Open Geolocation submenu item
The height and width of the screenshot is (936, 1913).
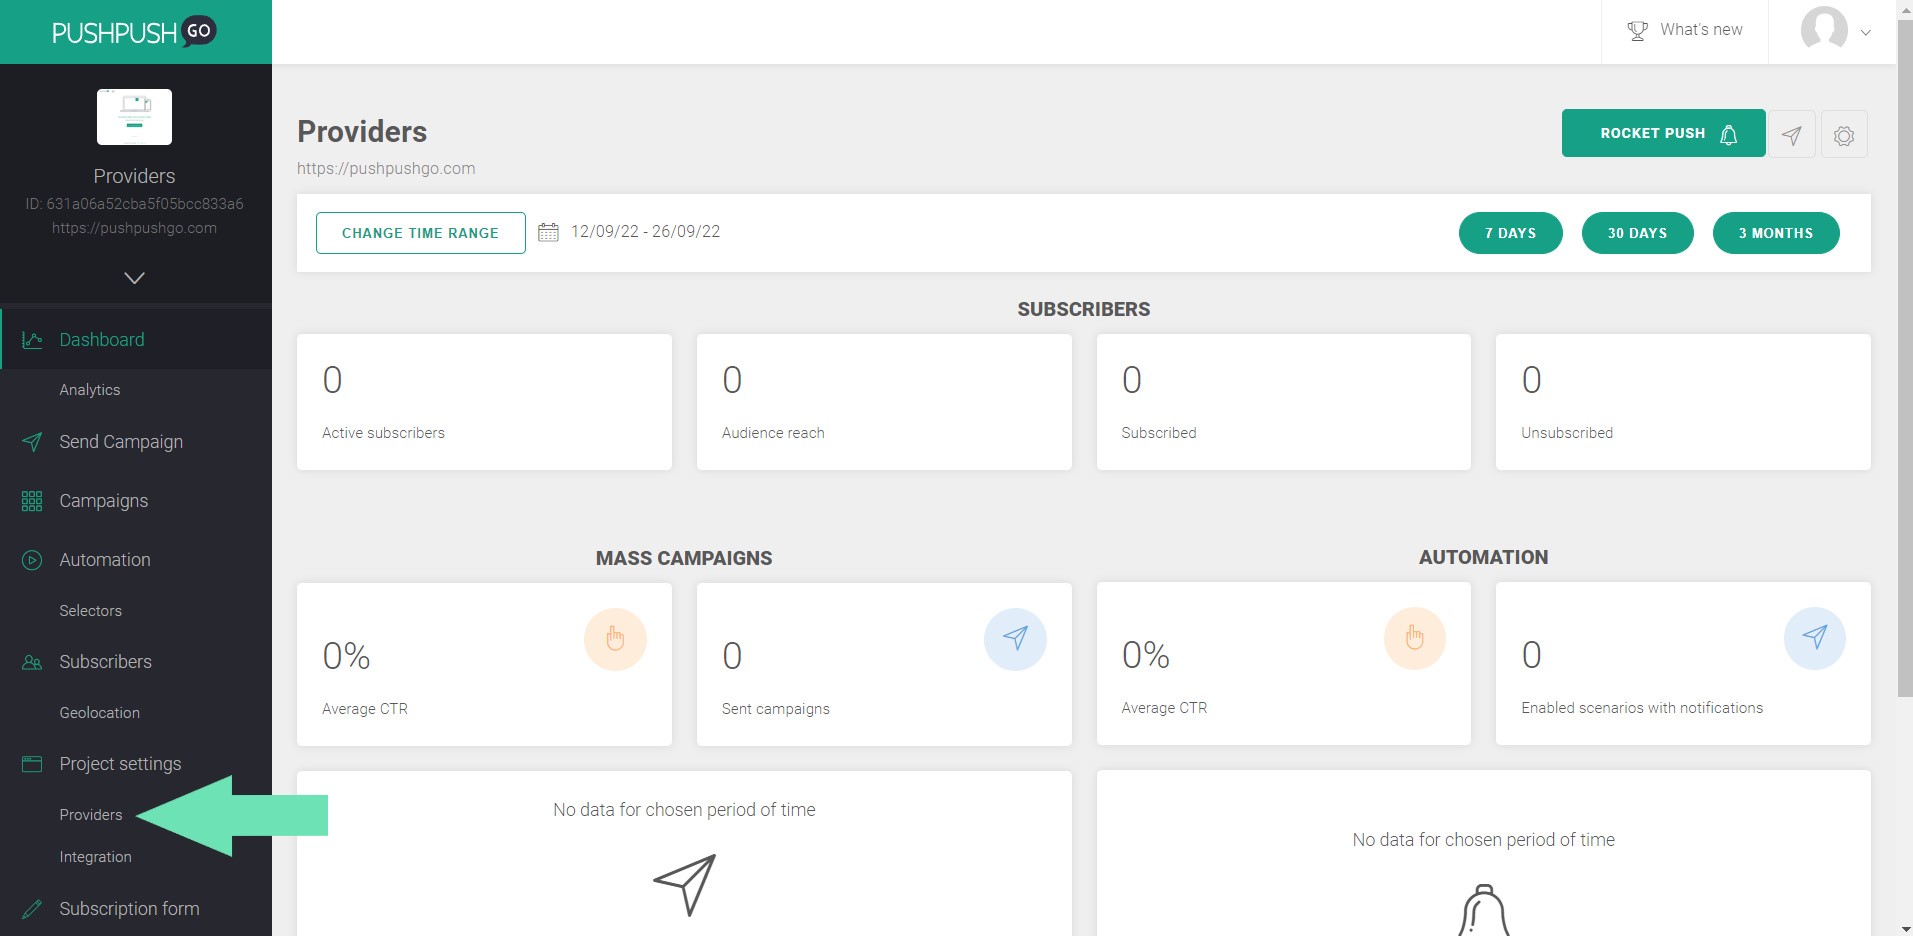tap(99, 713)
